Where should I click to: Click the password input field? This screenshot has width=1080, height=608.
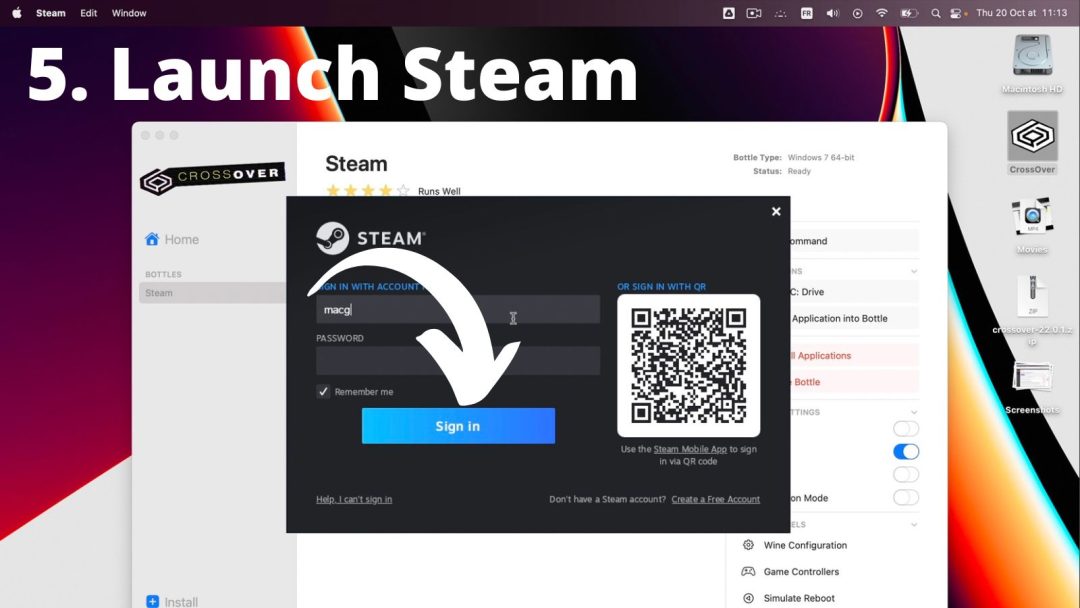pos(458,361)
